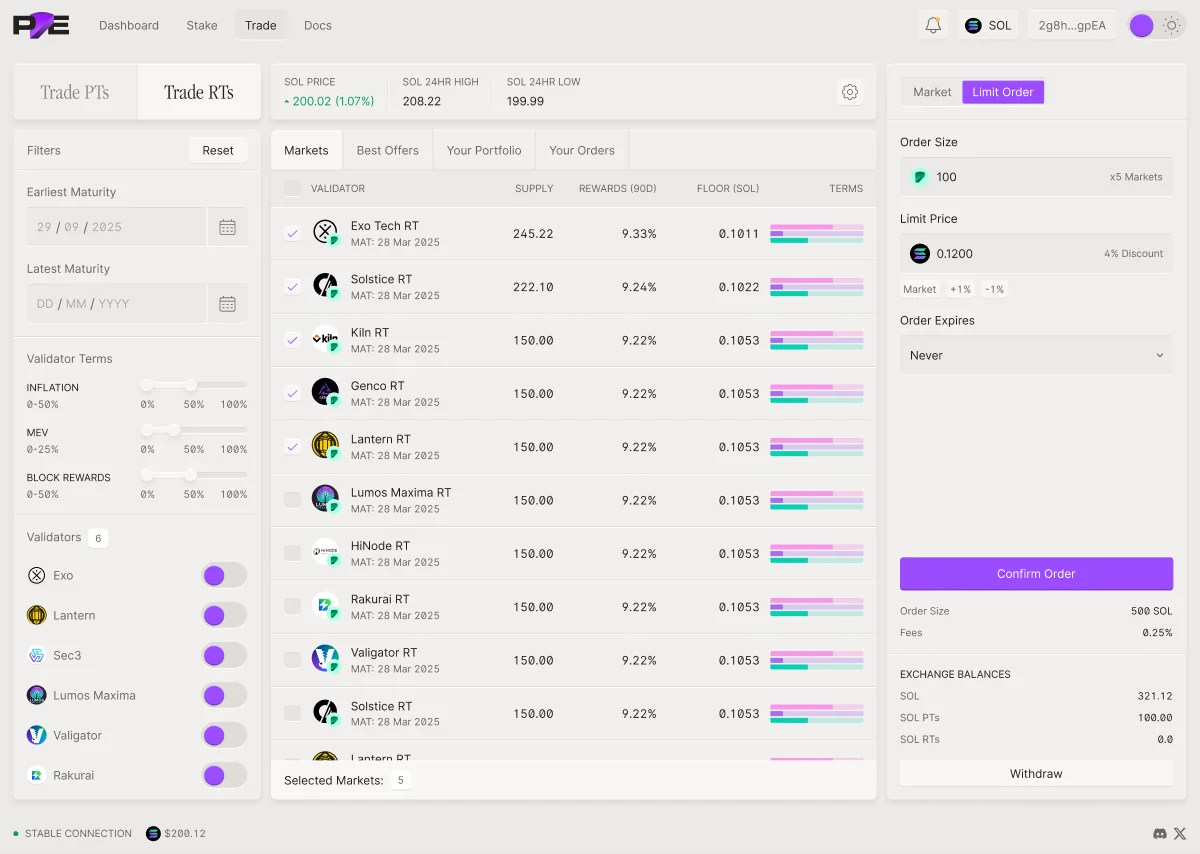This screenshot has height=854, width=1200.
Task: Click the Lantern RT row validator logo
Action: coord(325,446)
